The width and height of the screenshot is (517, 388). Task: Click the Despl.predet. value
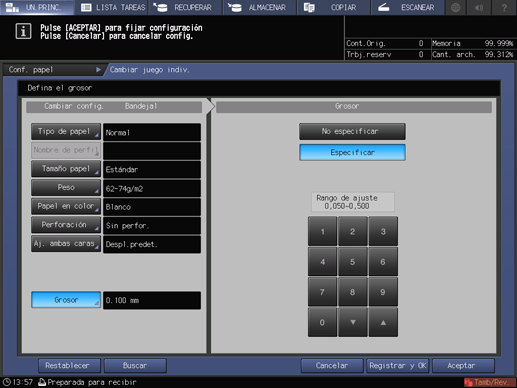(x=152, y=244)
